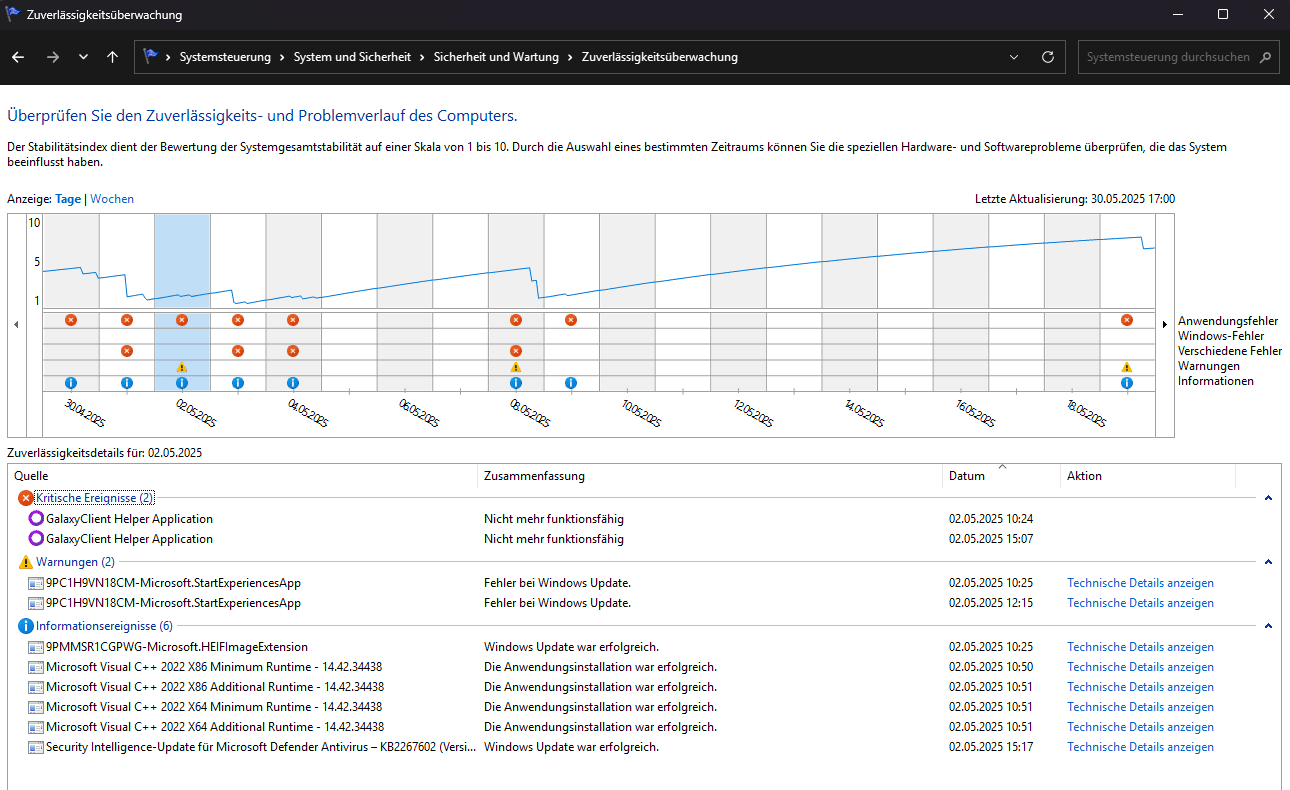Expand the chevron after Sicherheit und Wartung
The image size is (1290, 790).
(x=570, y=57)
